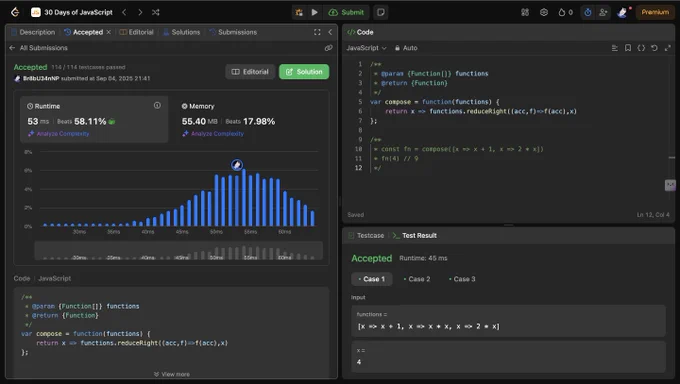680x384 pixels.
Task: Open the user profile avatar
Action: tap(623, 12)
